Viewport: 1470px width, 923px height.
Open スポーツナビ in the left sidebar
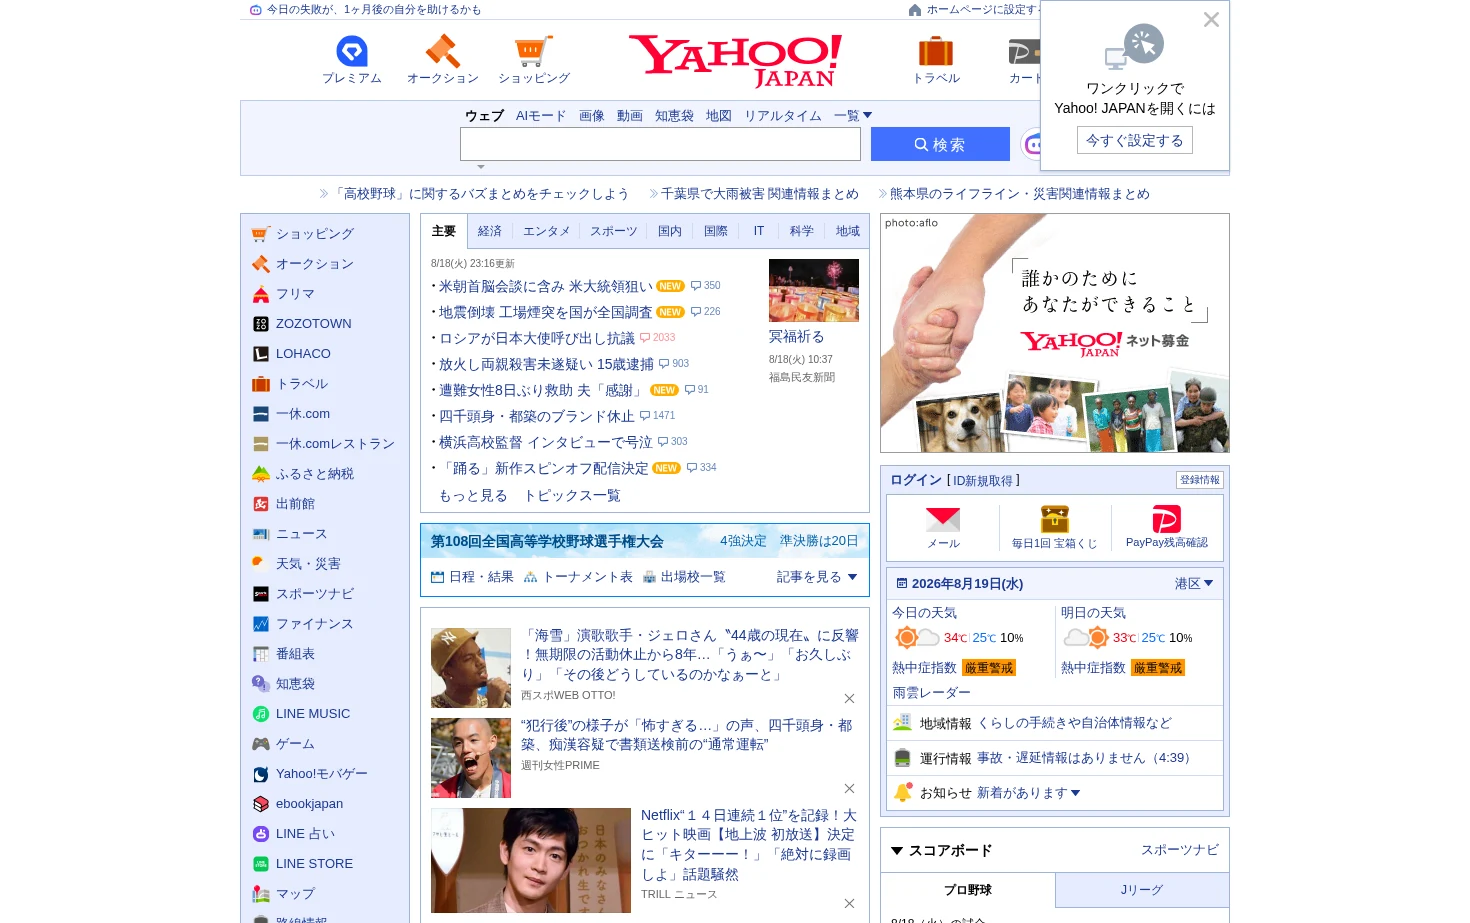pos(303,594)
